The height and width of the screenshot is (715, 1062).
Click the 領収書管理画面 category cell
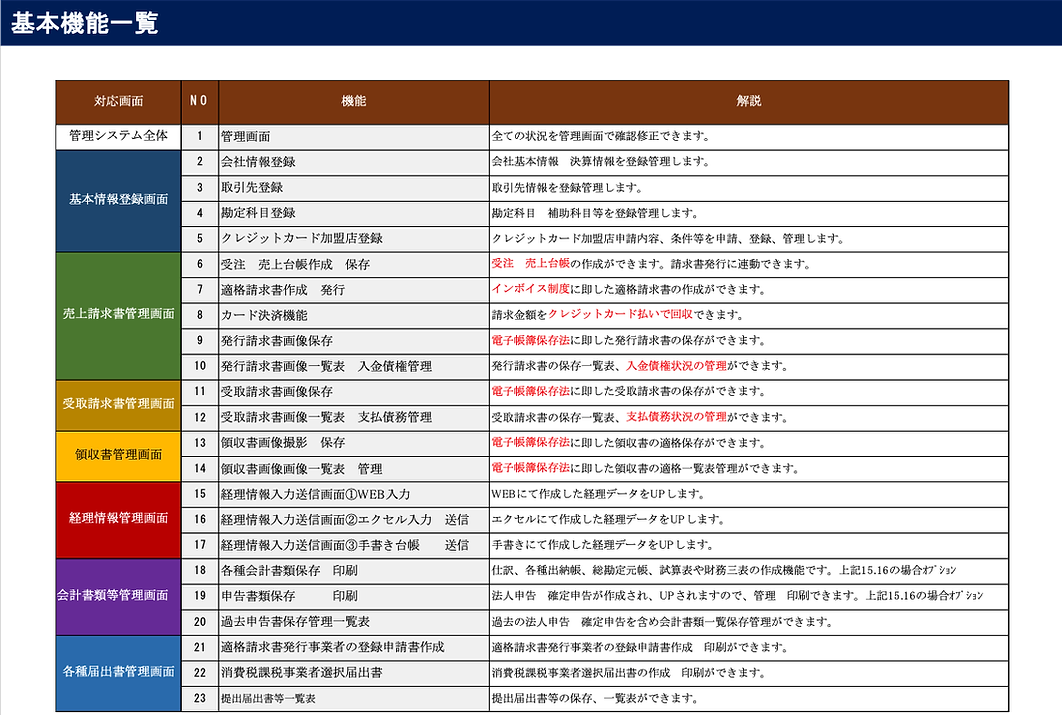coord(119,455)
